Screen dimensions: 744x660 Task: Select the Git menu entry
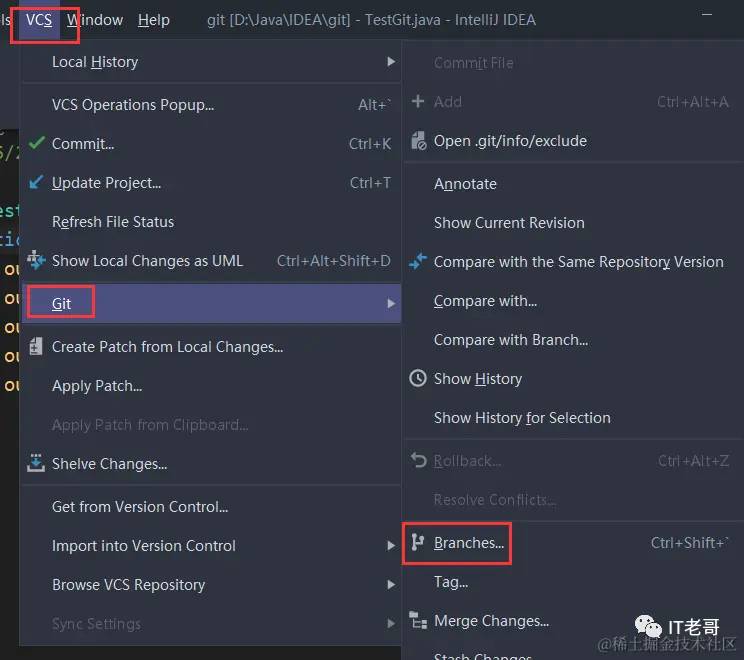212,303
